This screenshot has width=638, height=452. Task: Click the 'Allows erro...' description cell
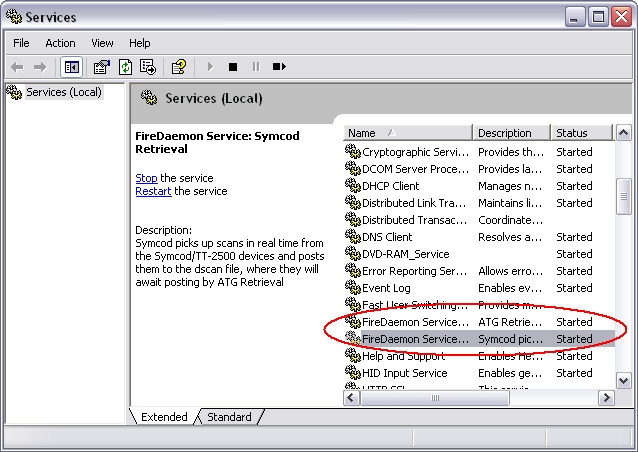[x=511, y=271]
